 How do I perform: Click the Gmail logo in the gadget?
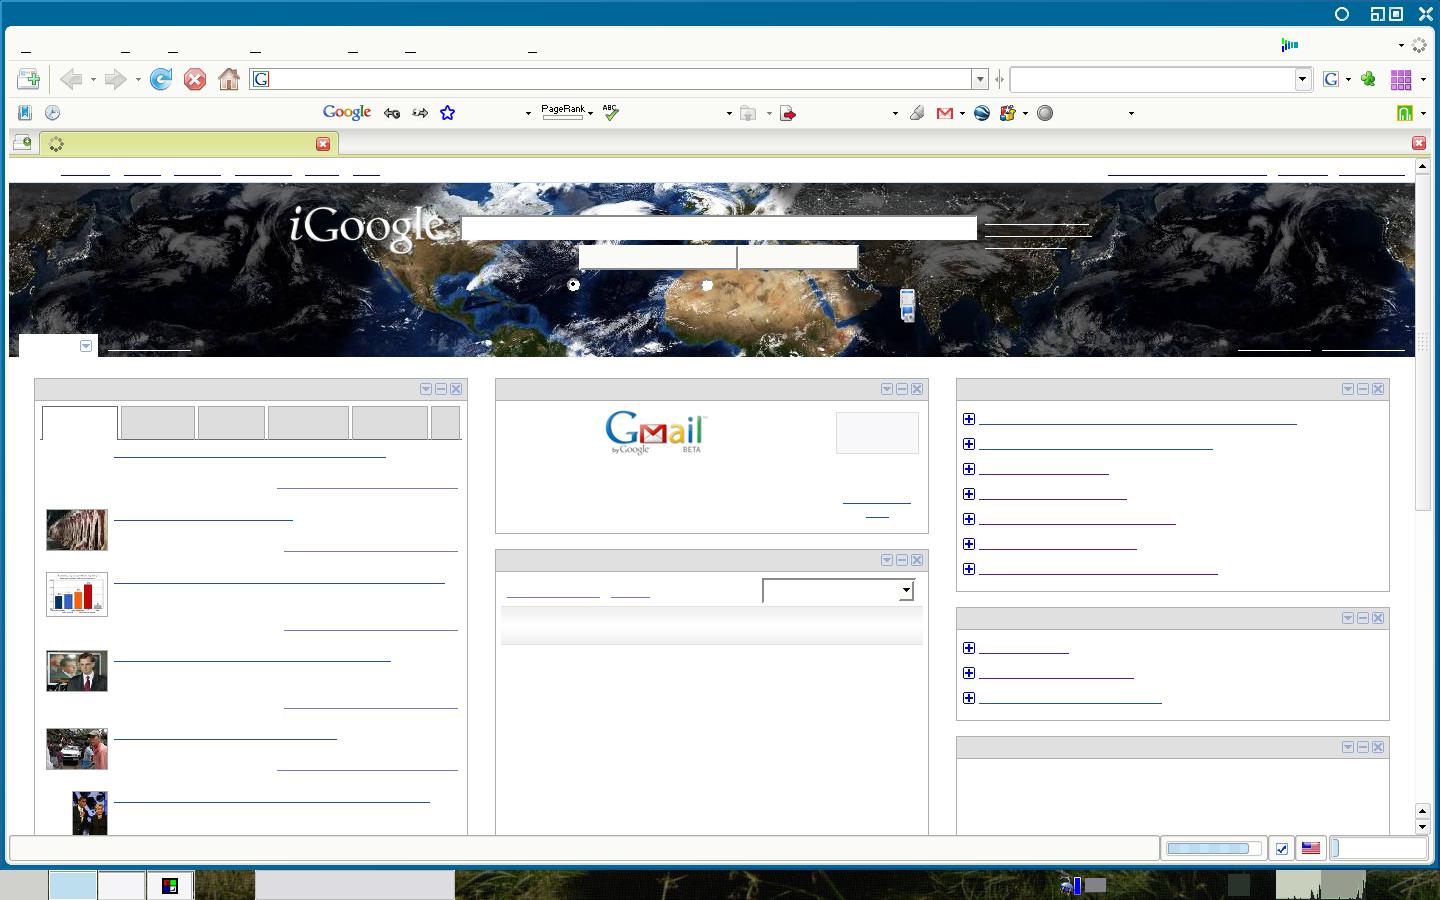click(x=656, y=432)
